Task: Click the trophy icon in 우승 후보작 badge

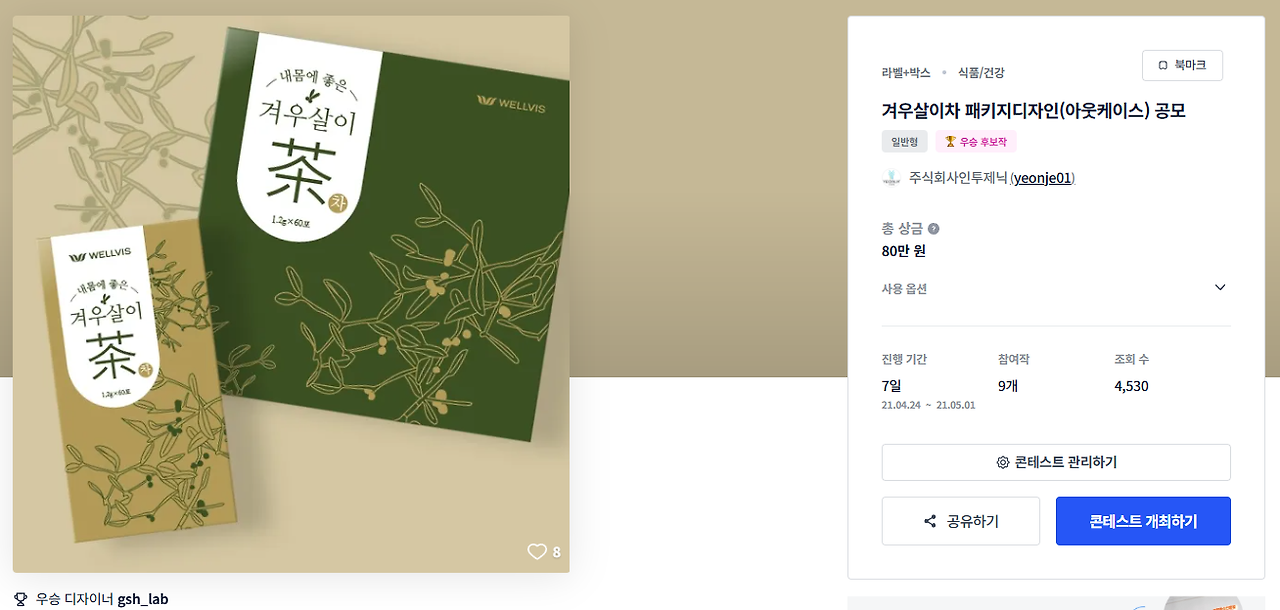Action: point(950,141)
